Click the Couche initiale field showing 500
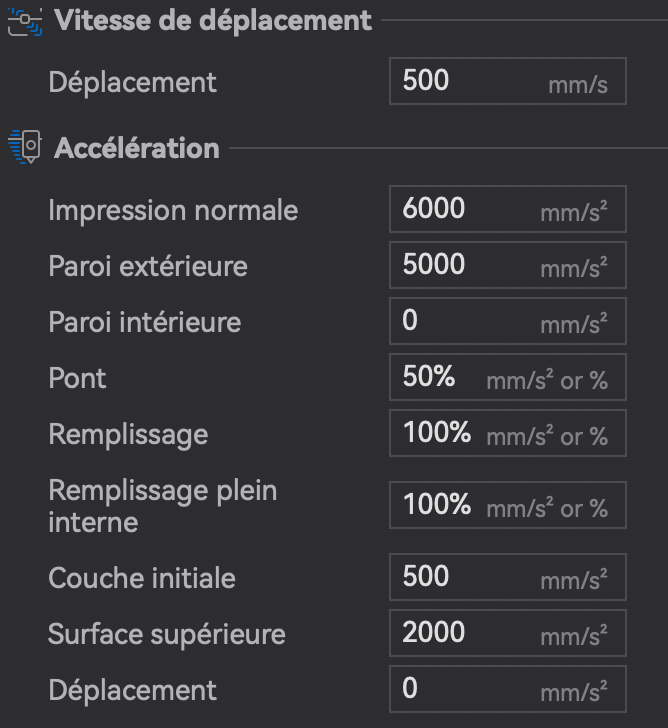 click(x=508, y=577)
